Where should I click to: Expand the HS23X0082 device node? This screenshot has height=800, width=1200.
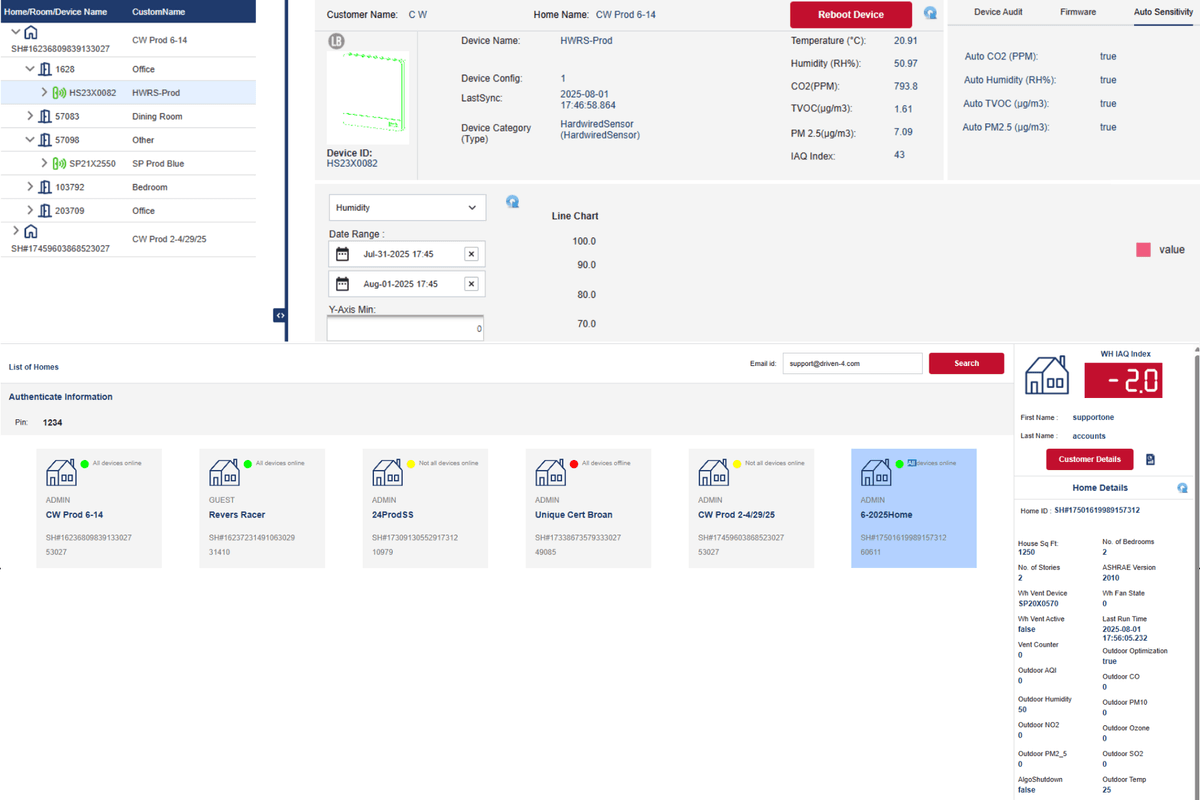click(x=44, y=93)
